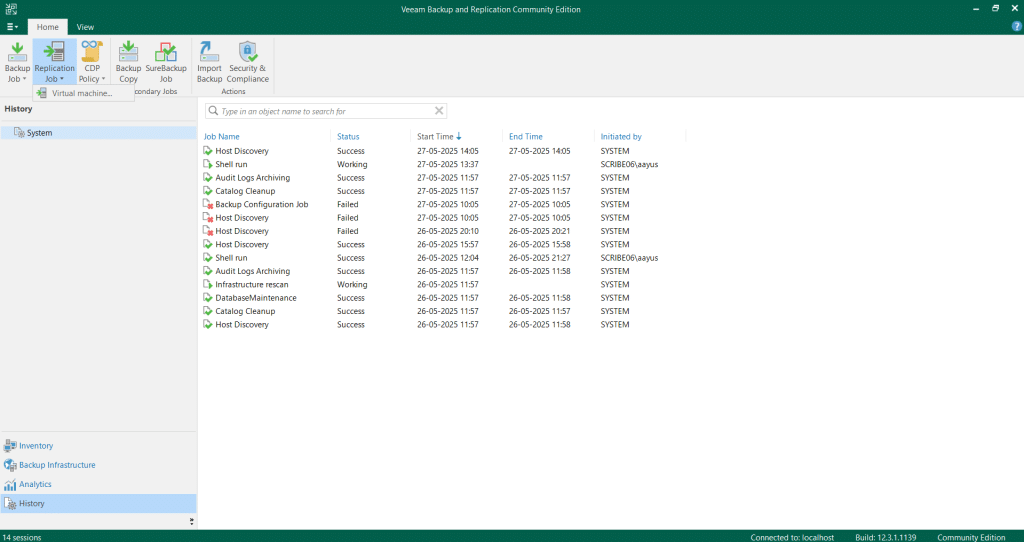Click Connected to: localhost in status bar
The image size is (1024, 542).
(x=792, y=537)
